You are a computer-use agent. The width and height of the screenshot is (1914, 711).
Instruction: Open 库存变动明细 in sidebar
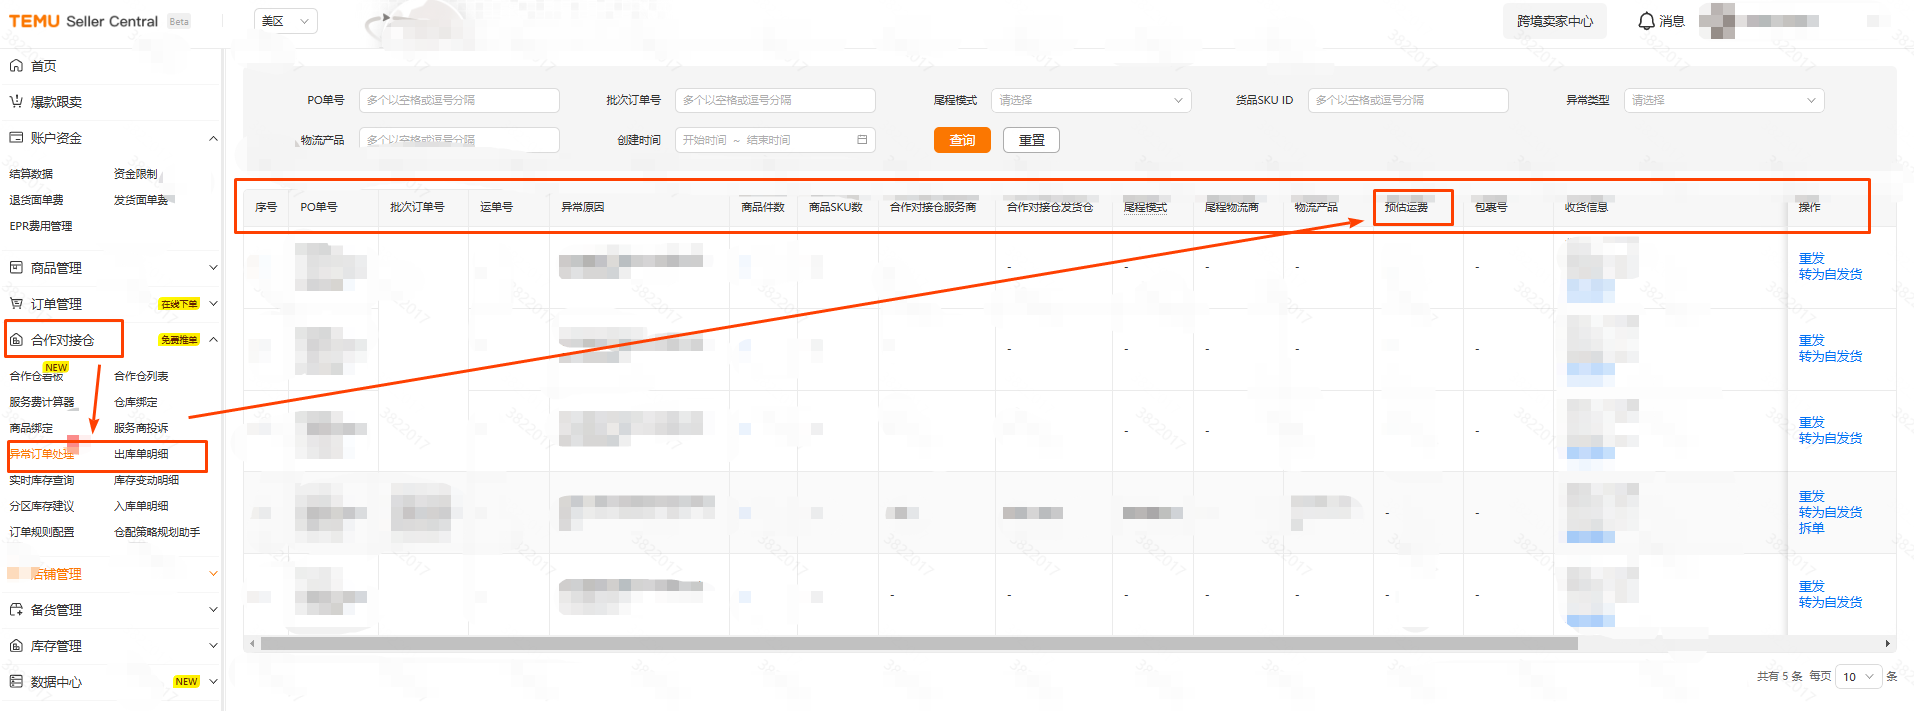146,480
